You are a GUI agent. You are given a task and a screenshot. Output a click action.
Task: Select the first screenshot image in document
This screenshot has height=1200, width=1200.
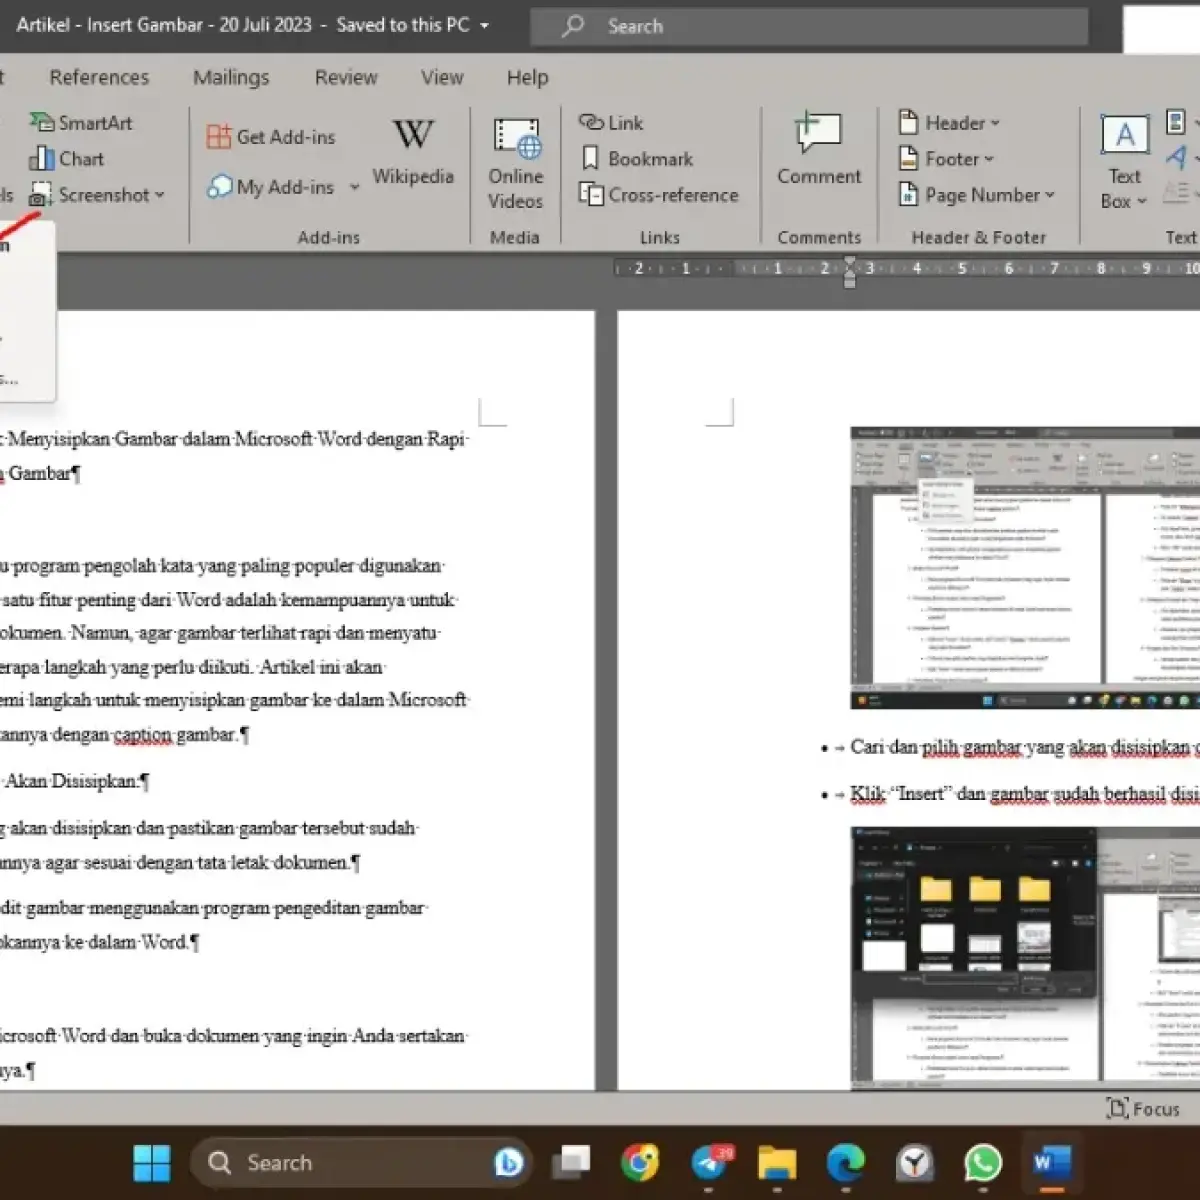(1025, 568)
